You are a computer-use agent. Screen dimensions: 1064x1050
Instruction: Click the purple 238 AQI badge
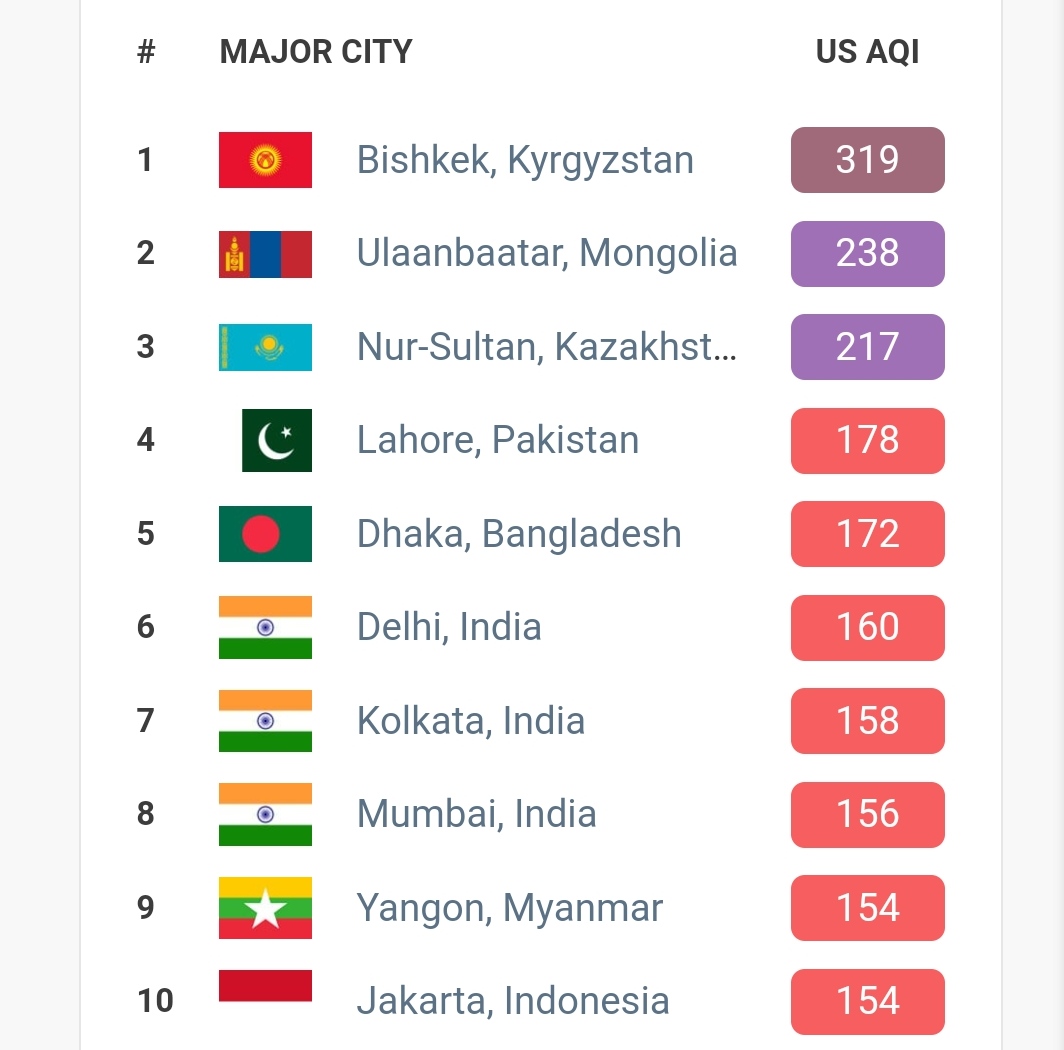[x=867, y=254]
